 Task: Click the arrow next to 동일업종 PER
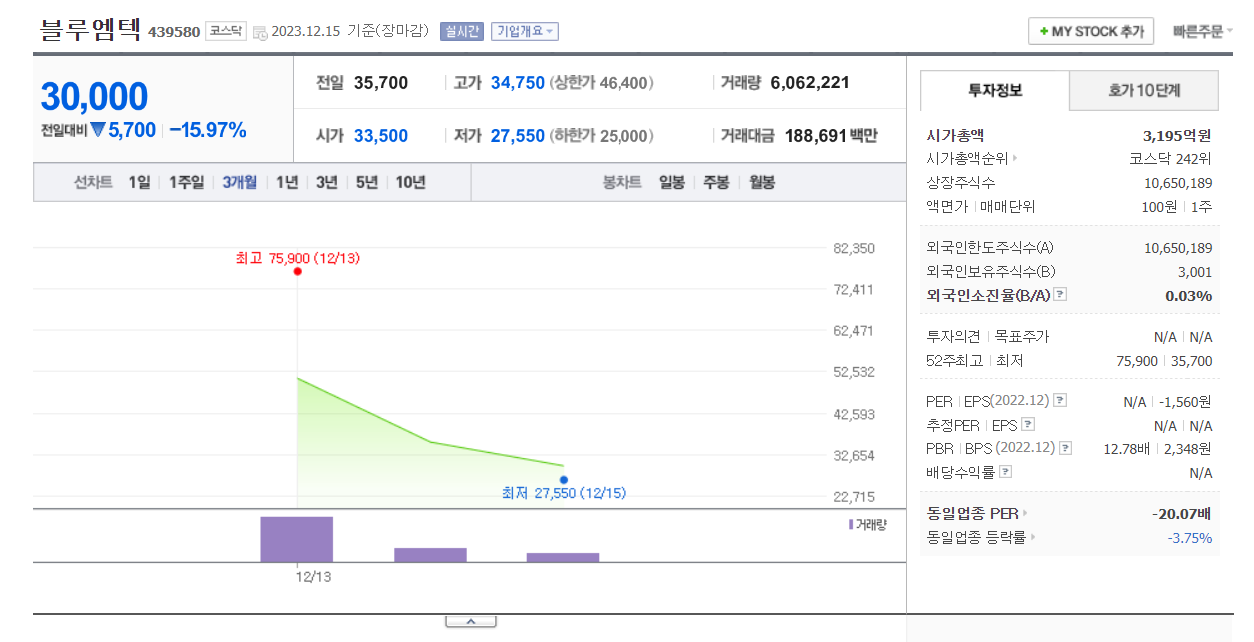point(1025,514)
